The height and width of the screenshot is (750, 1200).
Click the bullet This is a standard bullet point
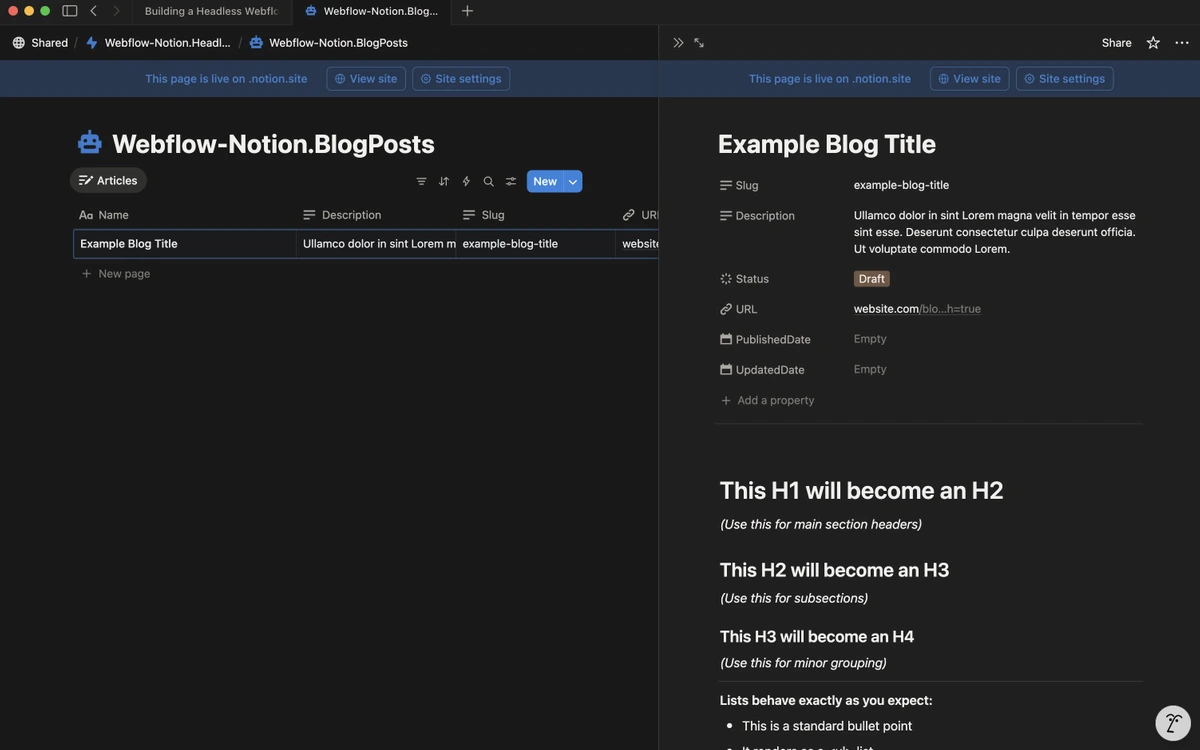[827, 726]
